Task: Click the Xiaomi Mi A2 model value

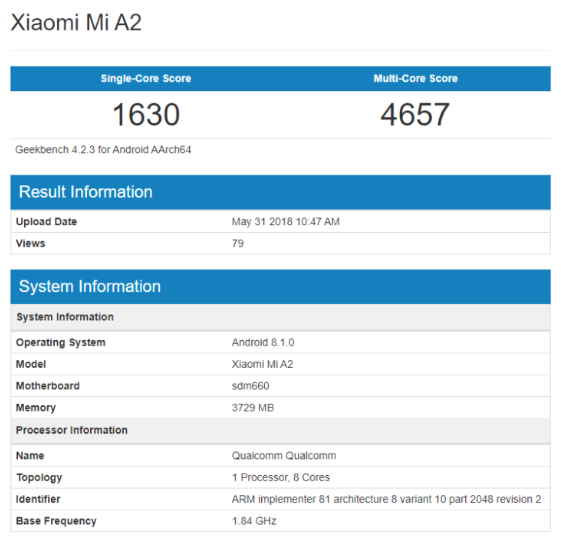Action: point(262,364)
